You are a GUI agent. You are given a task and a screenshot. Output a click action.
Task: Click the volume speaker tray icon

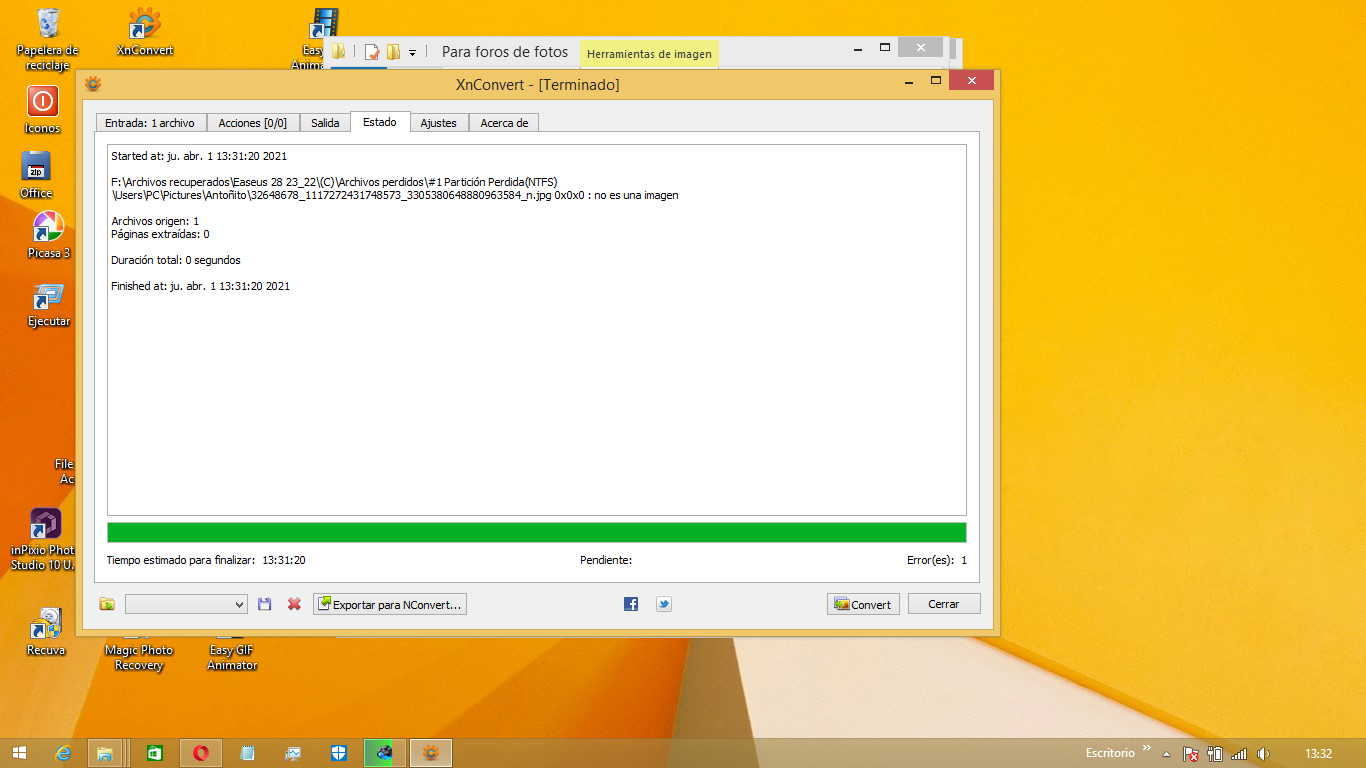(1263, 754)
